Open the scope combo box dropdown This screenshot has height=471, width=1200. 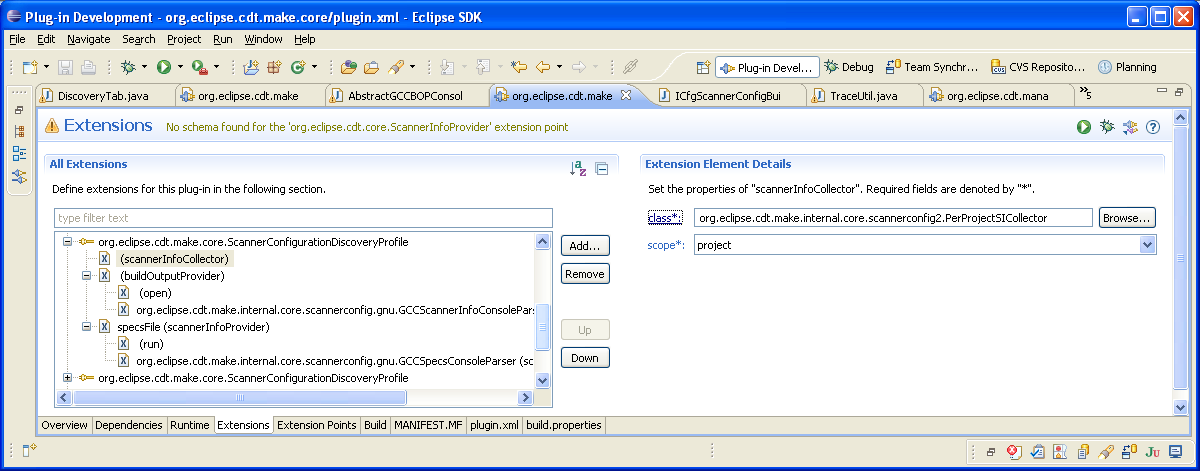[x=1147, y=245]
